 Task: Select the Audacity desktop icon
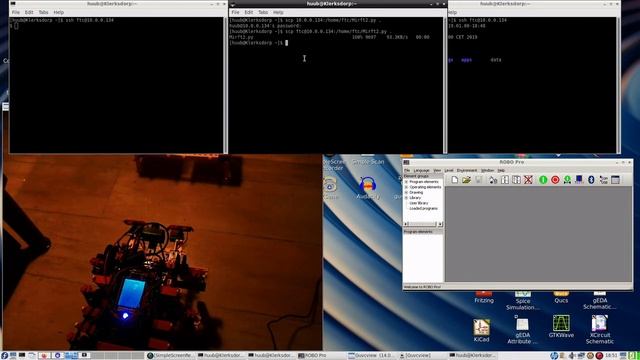click(x=368, y=188)
